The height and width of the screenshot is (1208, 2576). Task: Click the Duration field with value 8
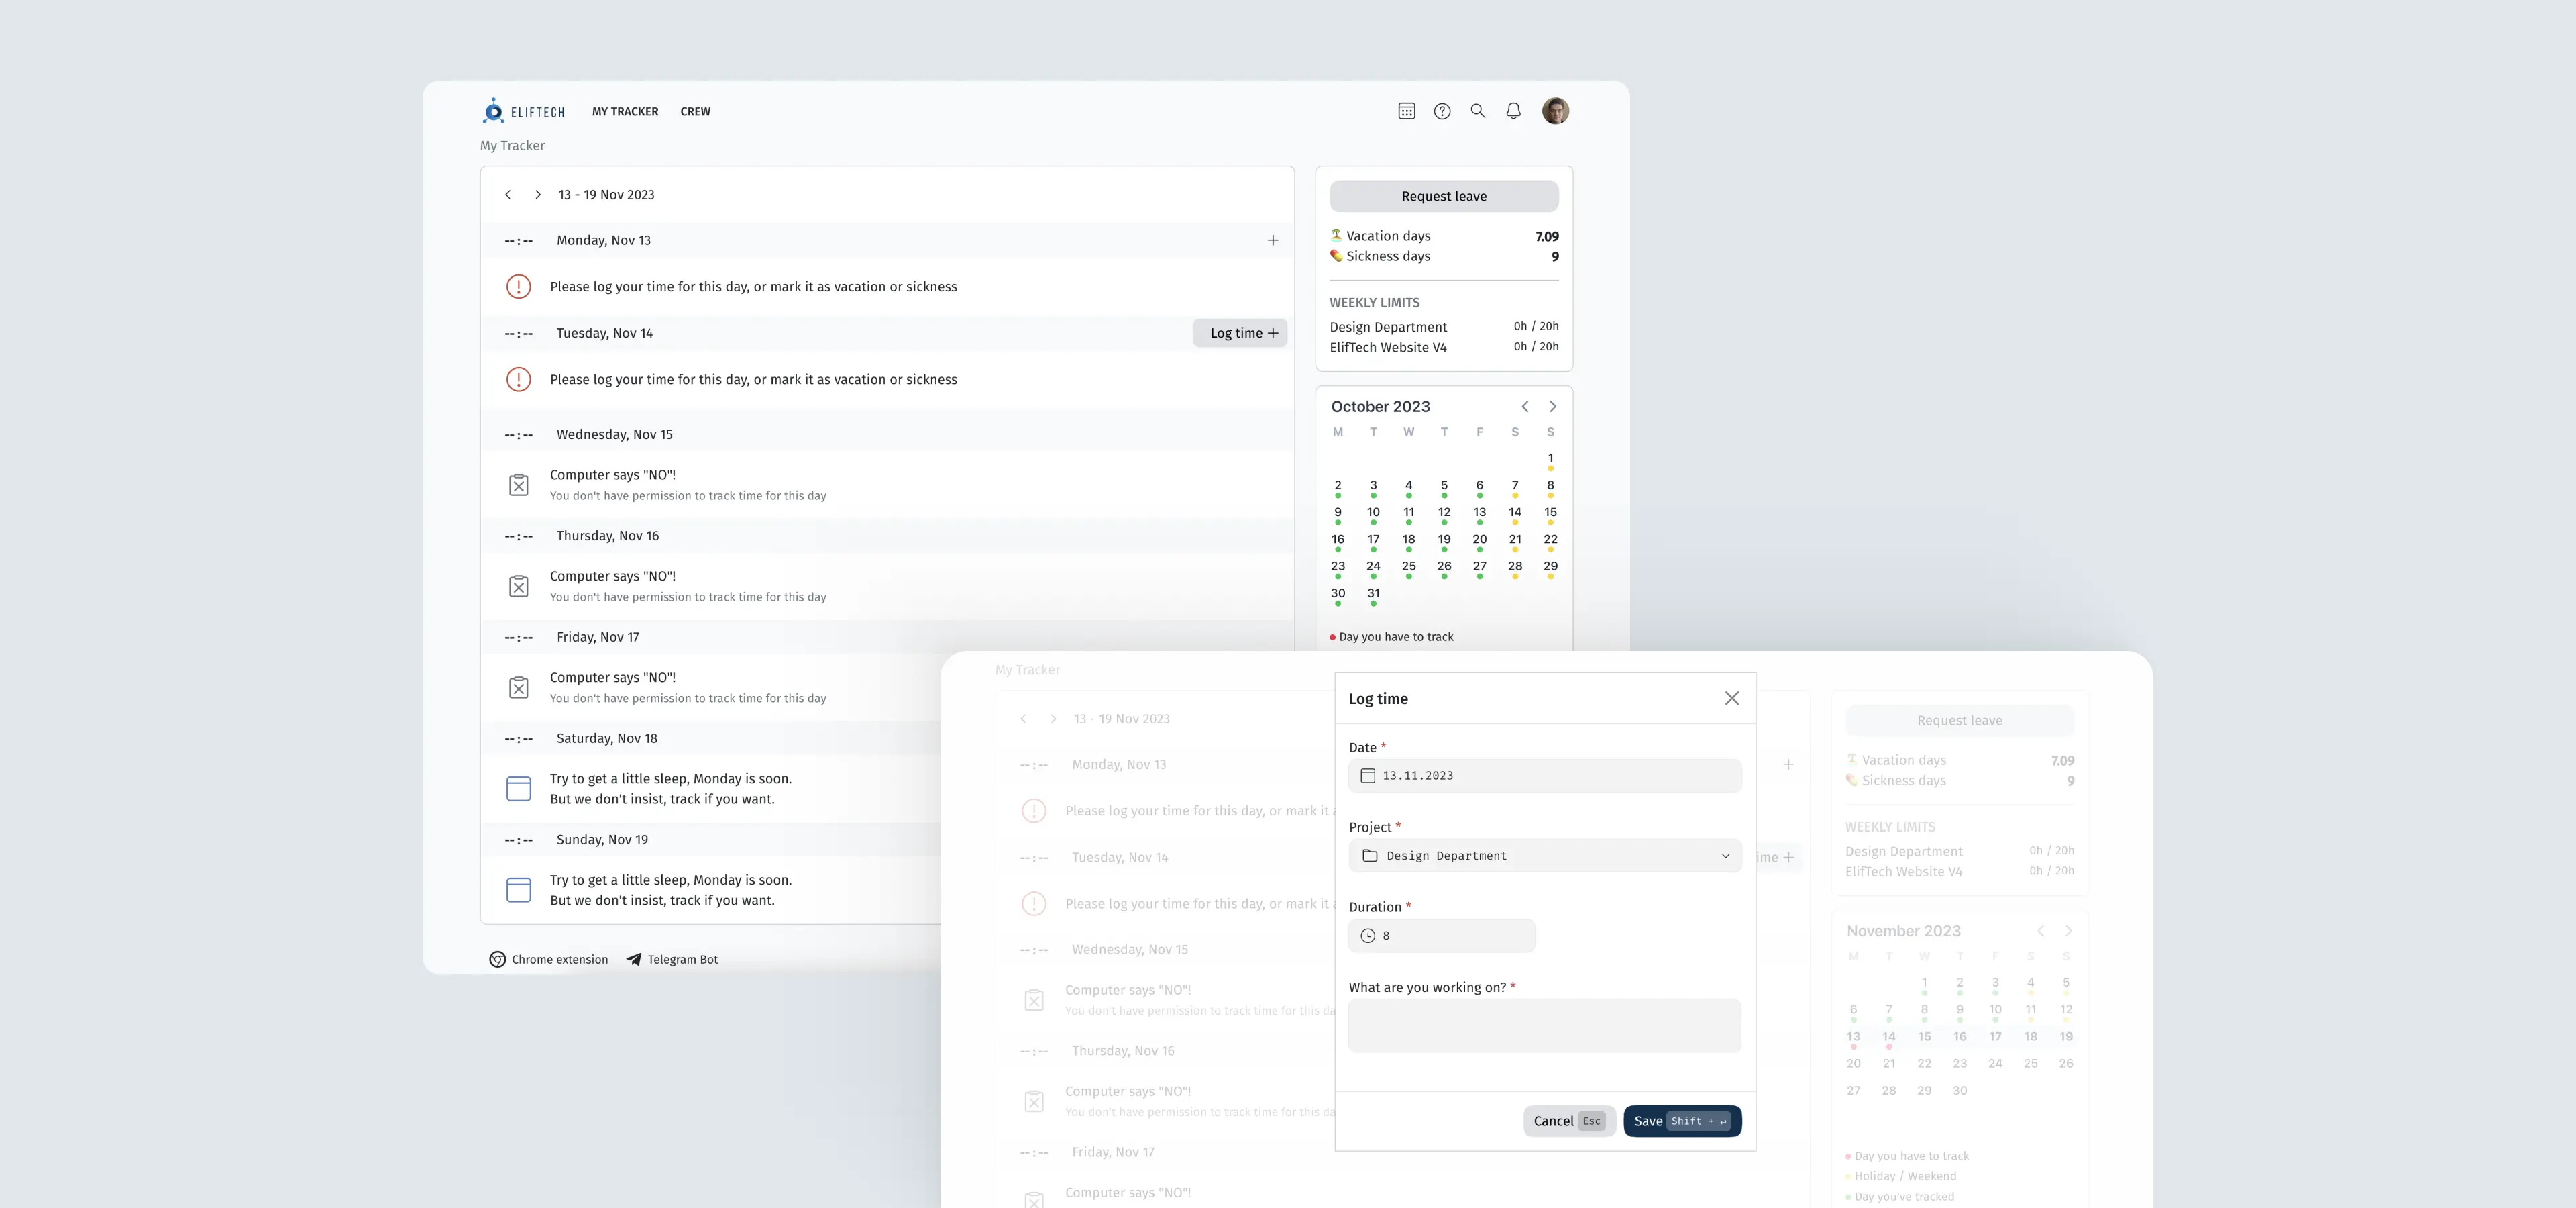coord(1441,936)
